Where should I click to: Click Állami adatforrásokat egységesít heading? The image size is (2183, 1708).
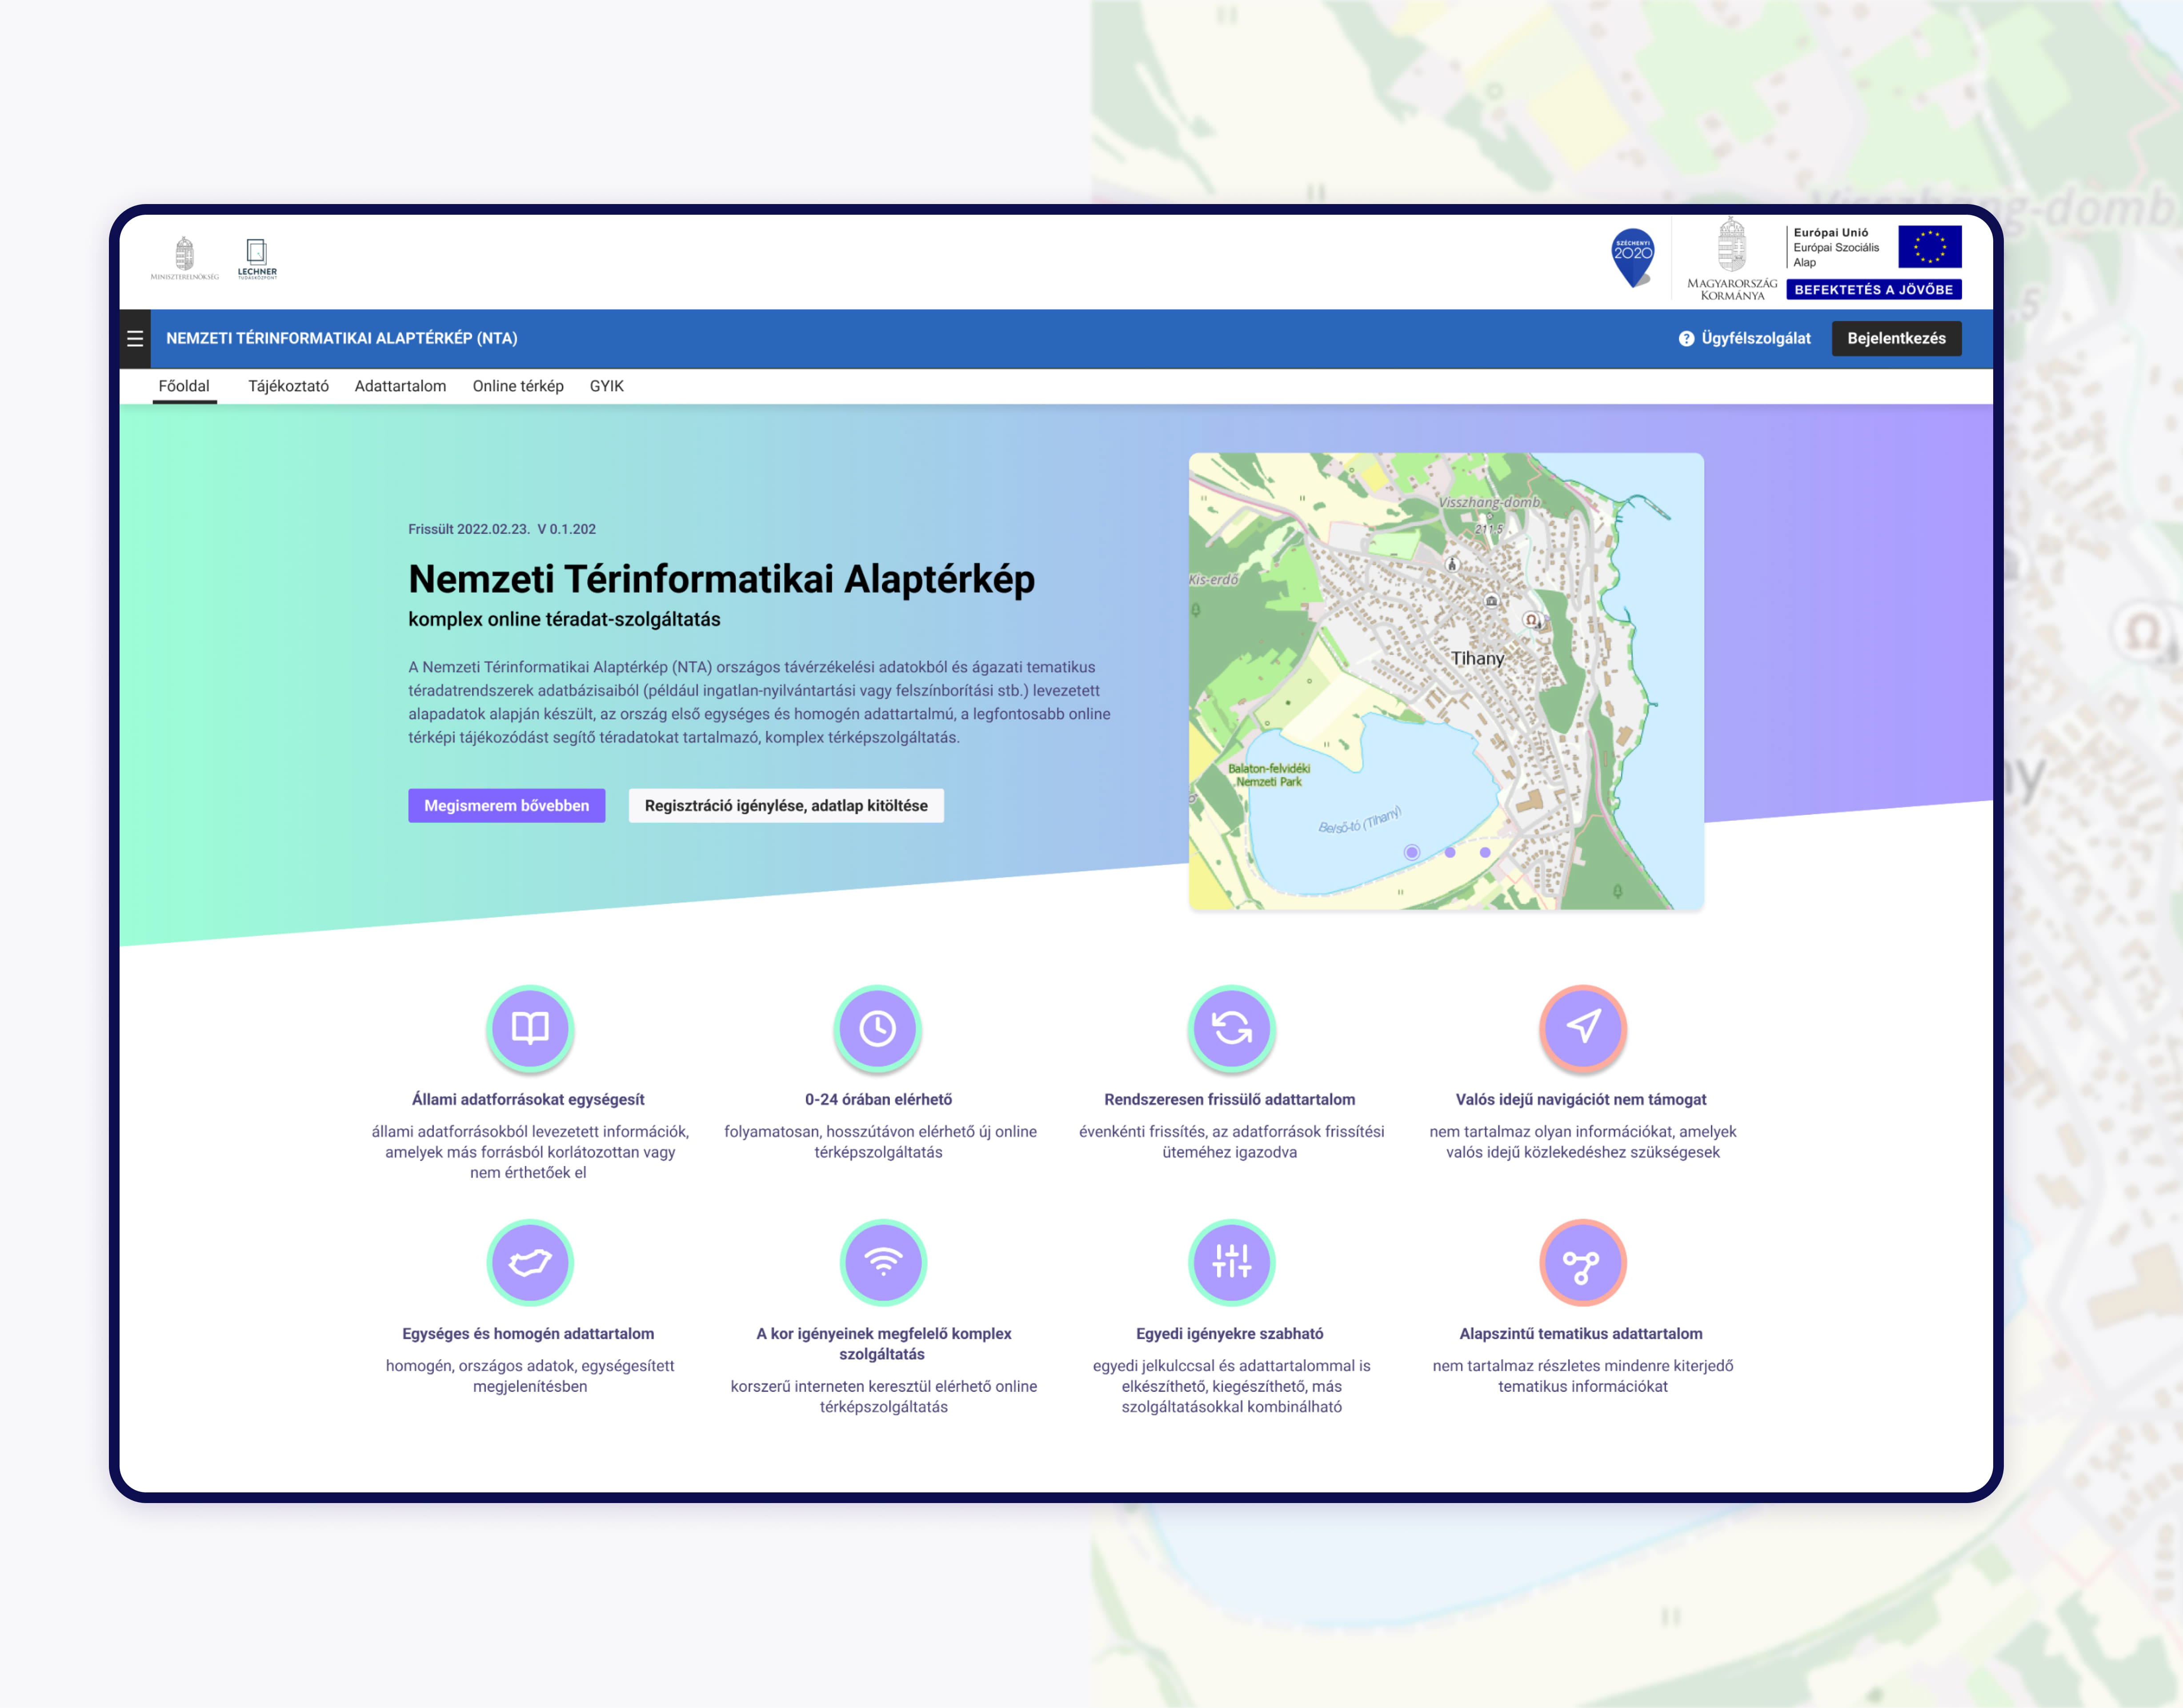[528, 1099]
